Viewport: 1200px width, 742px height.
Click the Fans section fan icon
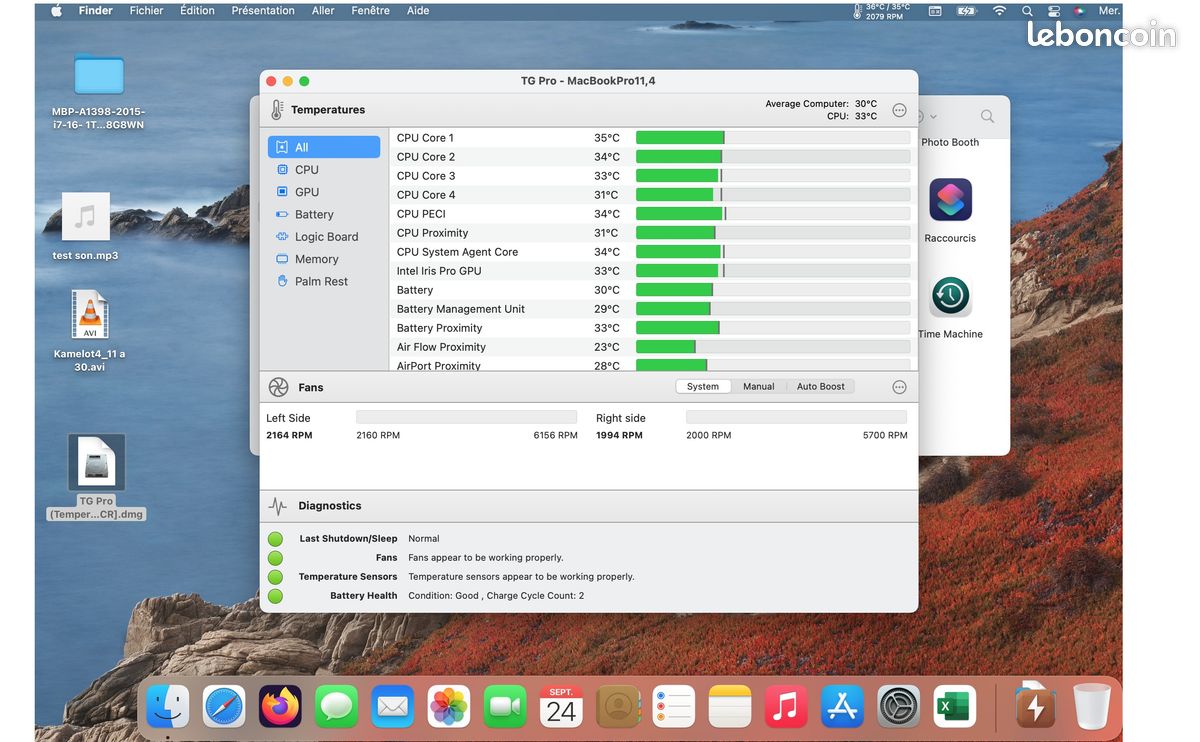click(x=278, y=387)
